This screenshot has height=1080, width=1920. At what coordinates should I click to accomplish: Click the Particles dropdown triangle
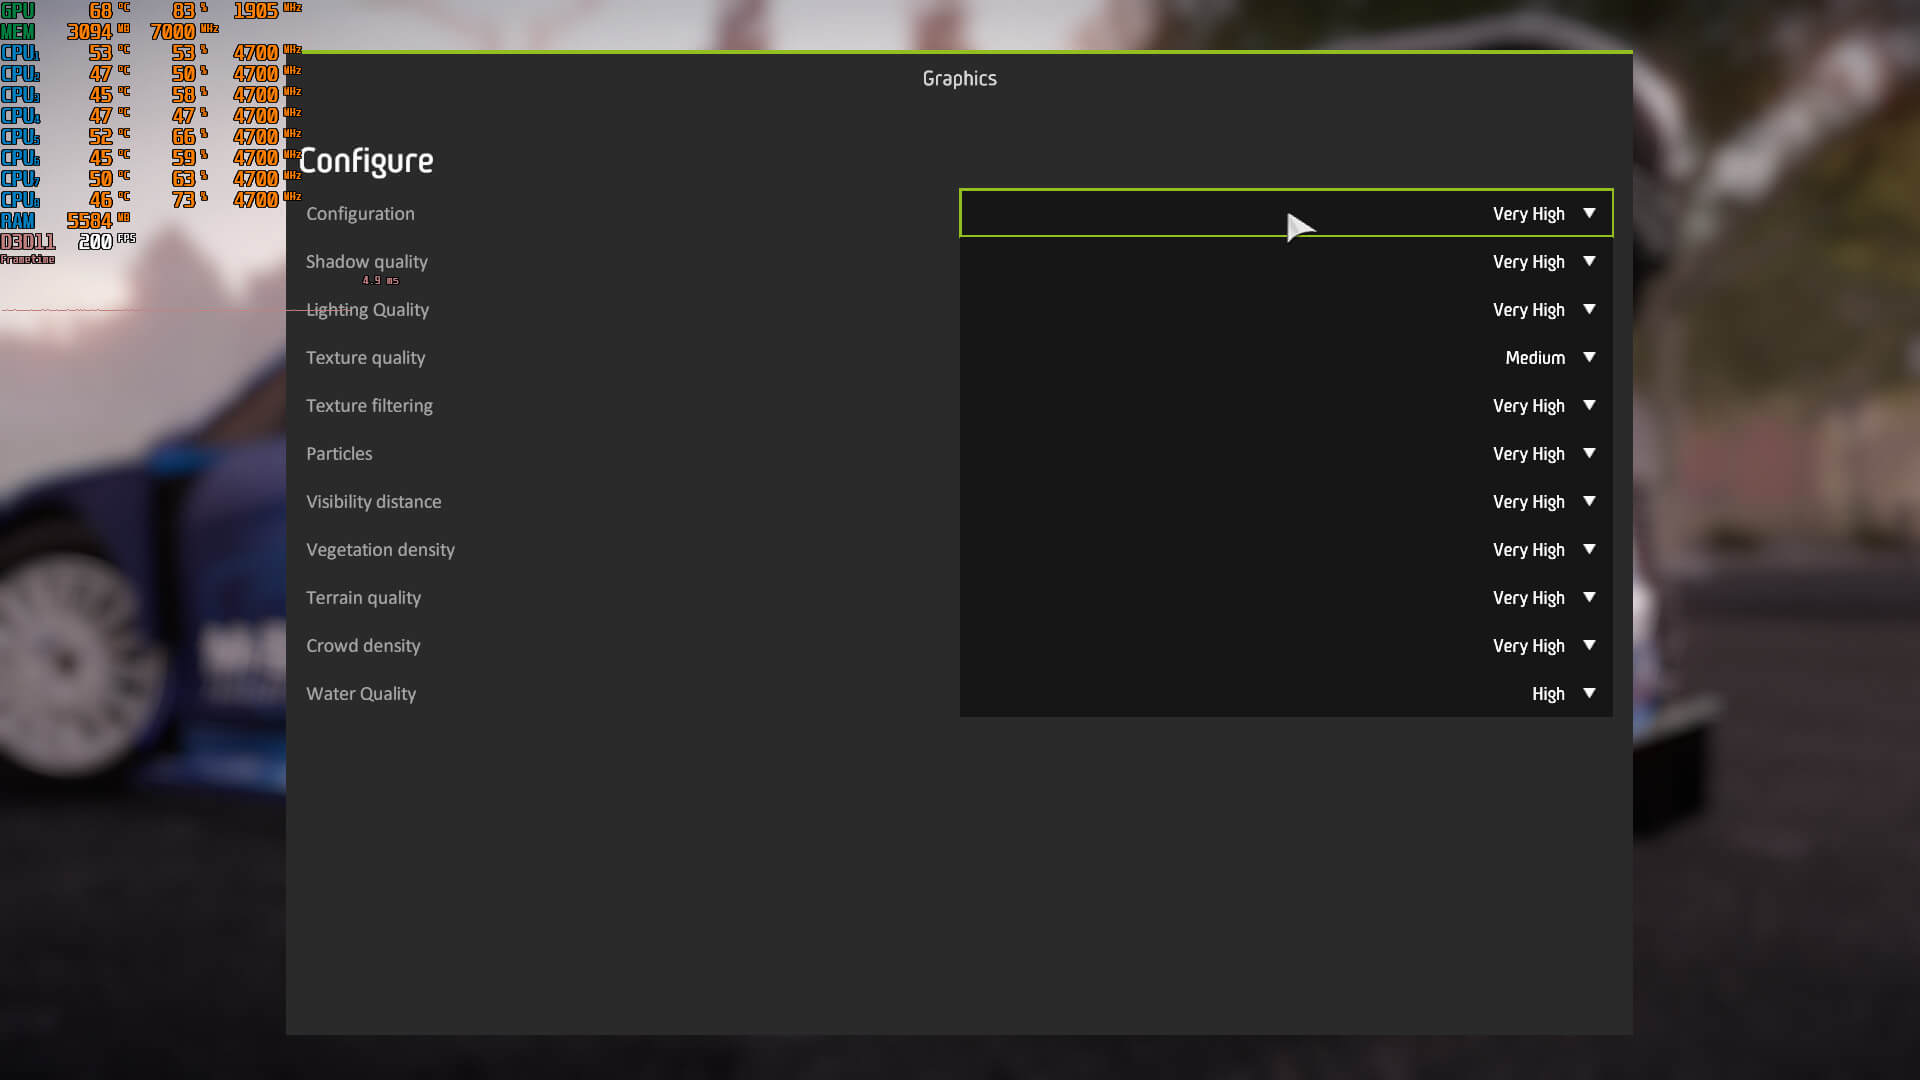[x=1589, y=453]
